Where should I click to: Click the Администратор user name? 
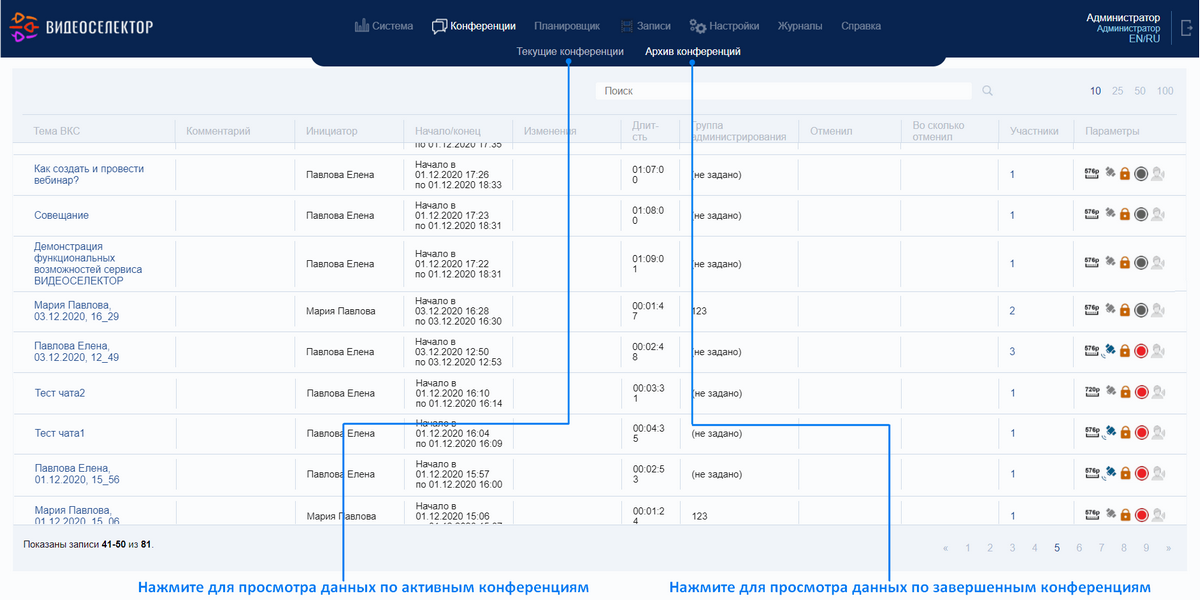1123,17
